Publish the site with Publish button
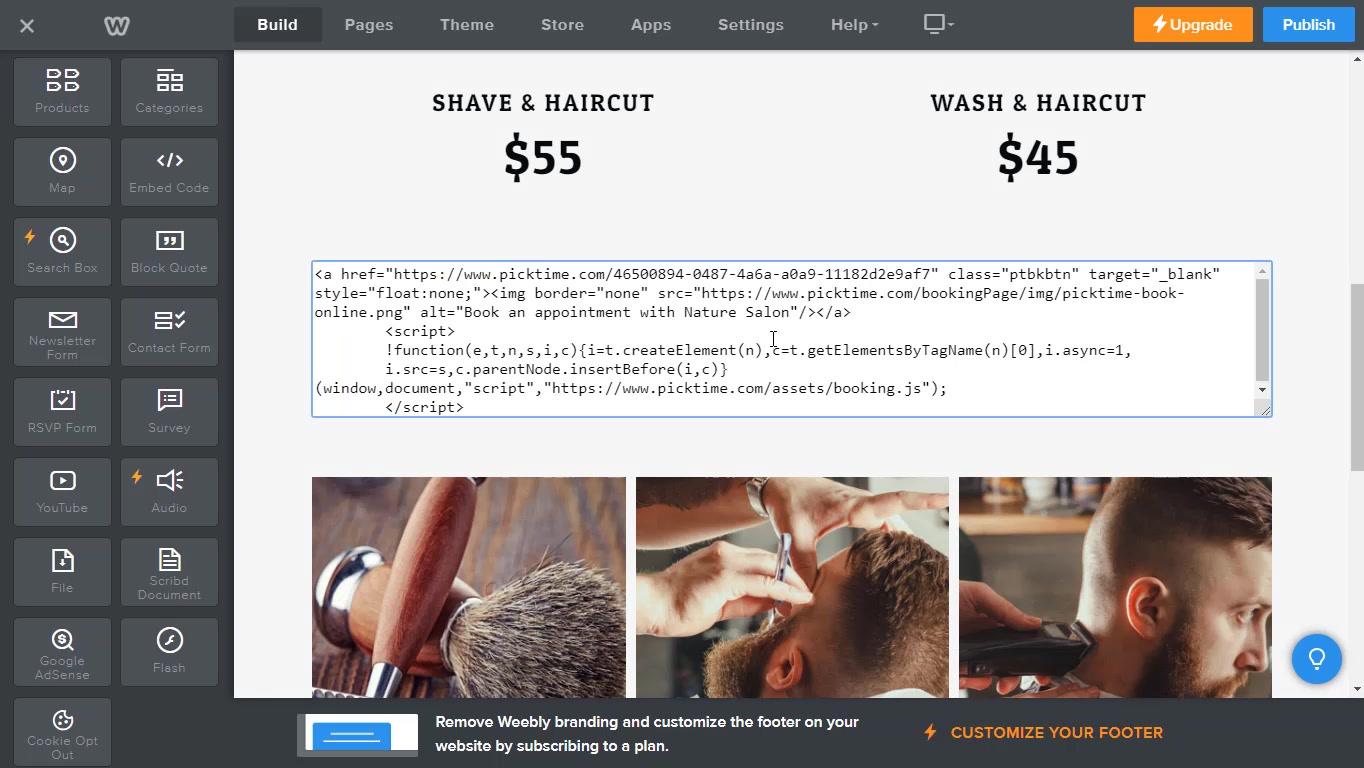Screen dimensions: 1364x768 1308,25
